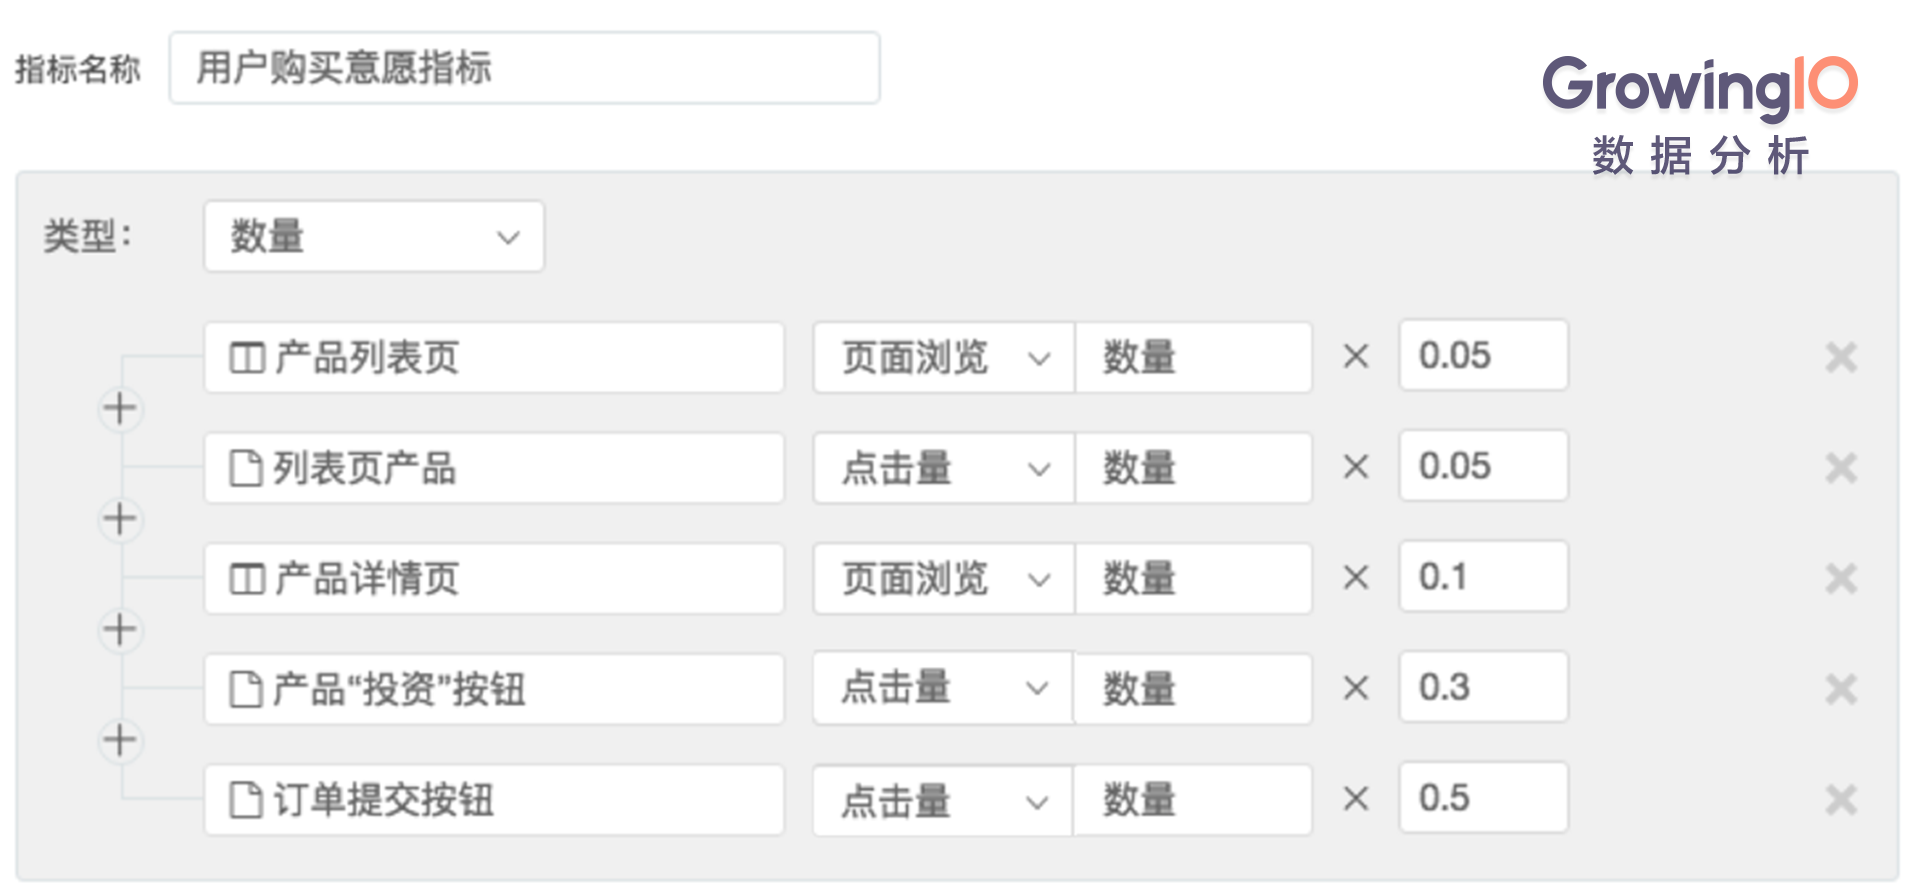1920x895 pixels.
Task: Open 点击量 dropdown for 列表页产品
Action: pyautogui.click(x=944, y=468)
